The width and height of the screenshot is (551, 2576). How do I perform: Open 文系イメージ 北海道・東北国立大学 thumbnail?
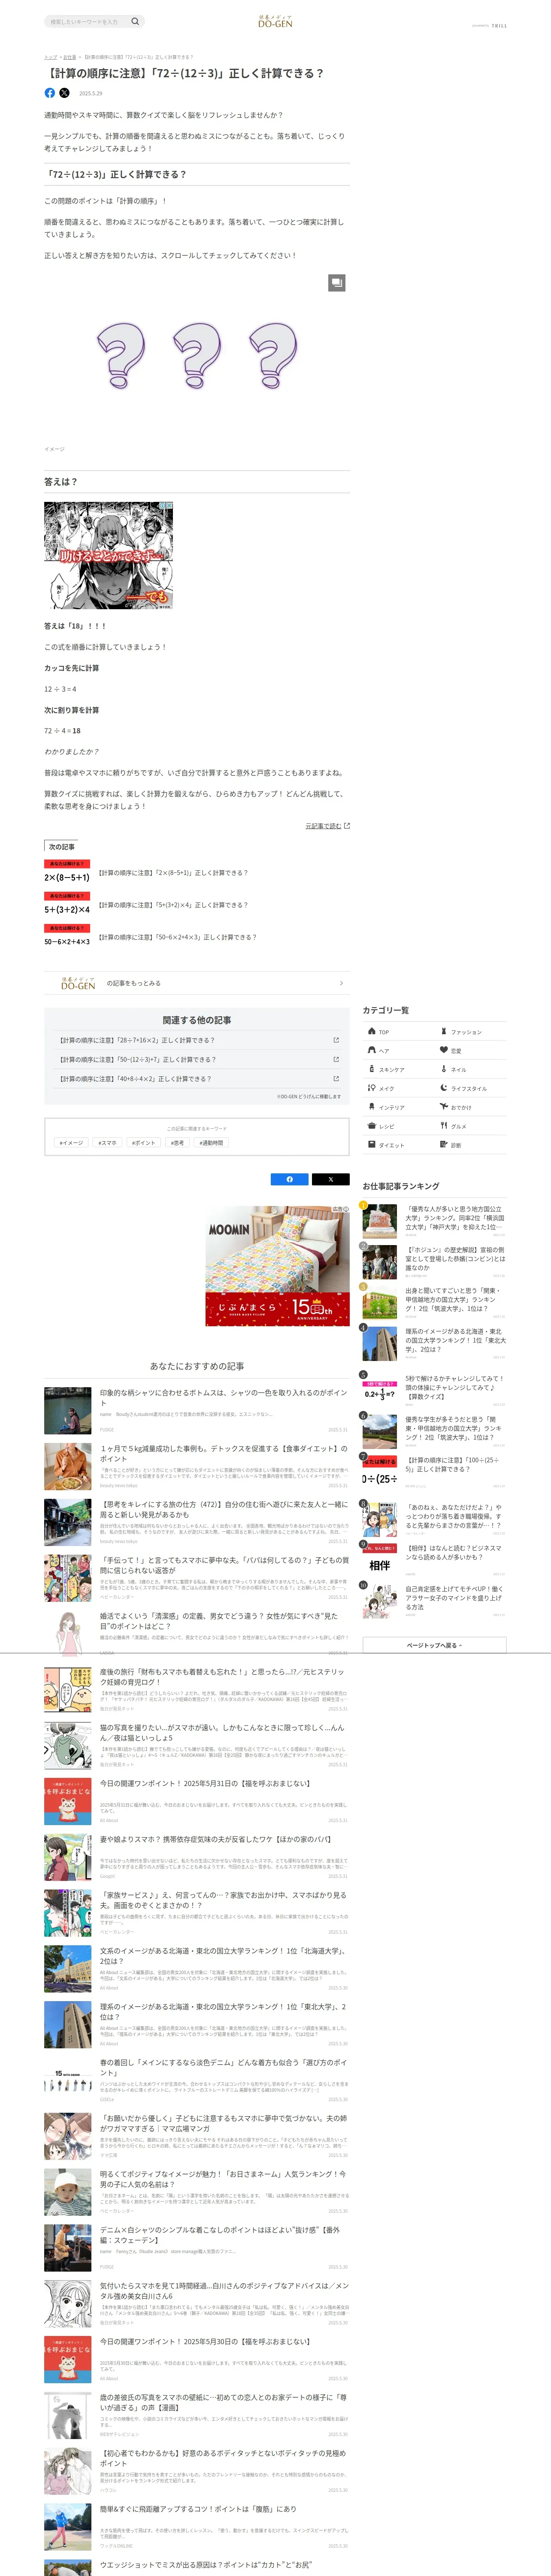pyautogui.click(x=68, y=1969)
